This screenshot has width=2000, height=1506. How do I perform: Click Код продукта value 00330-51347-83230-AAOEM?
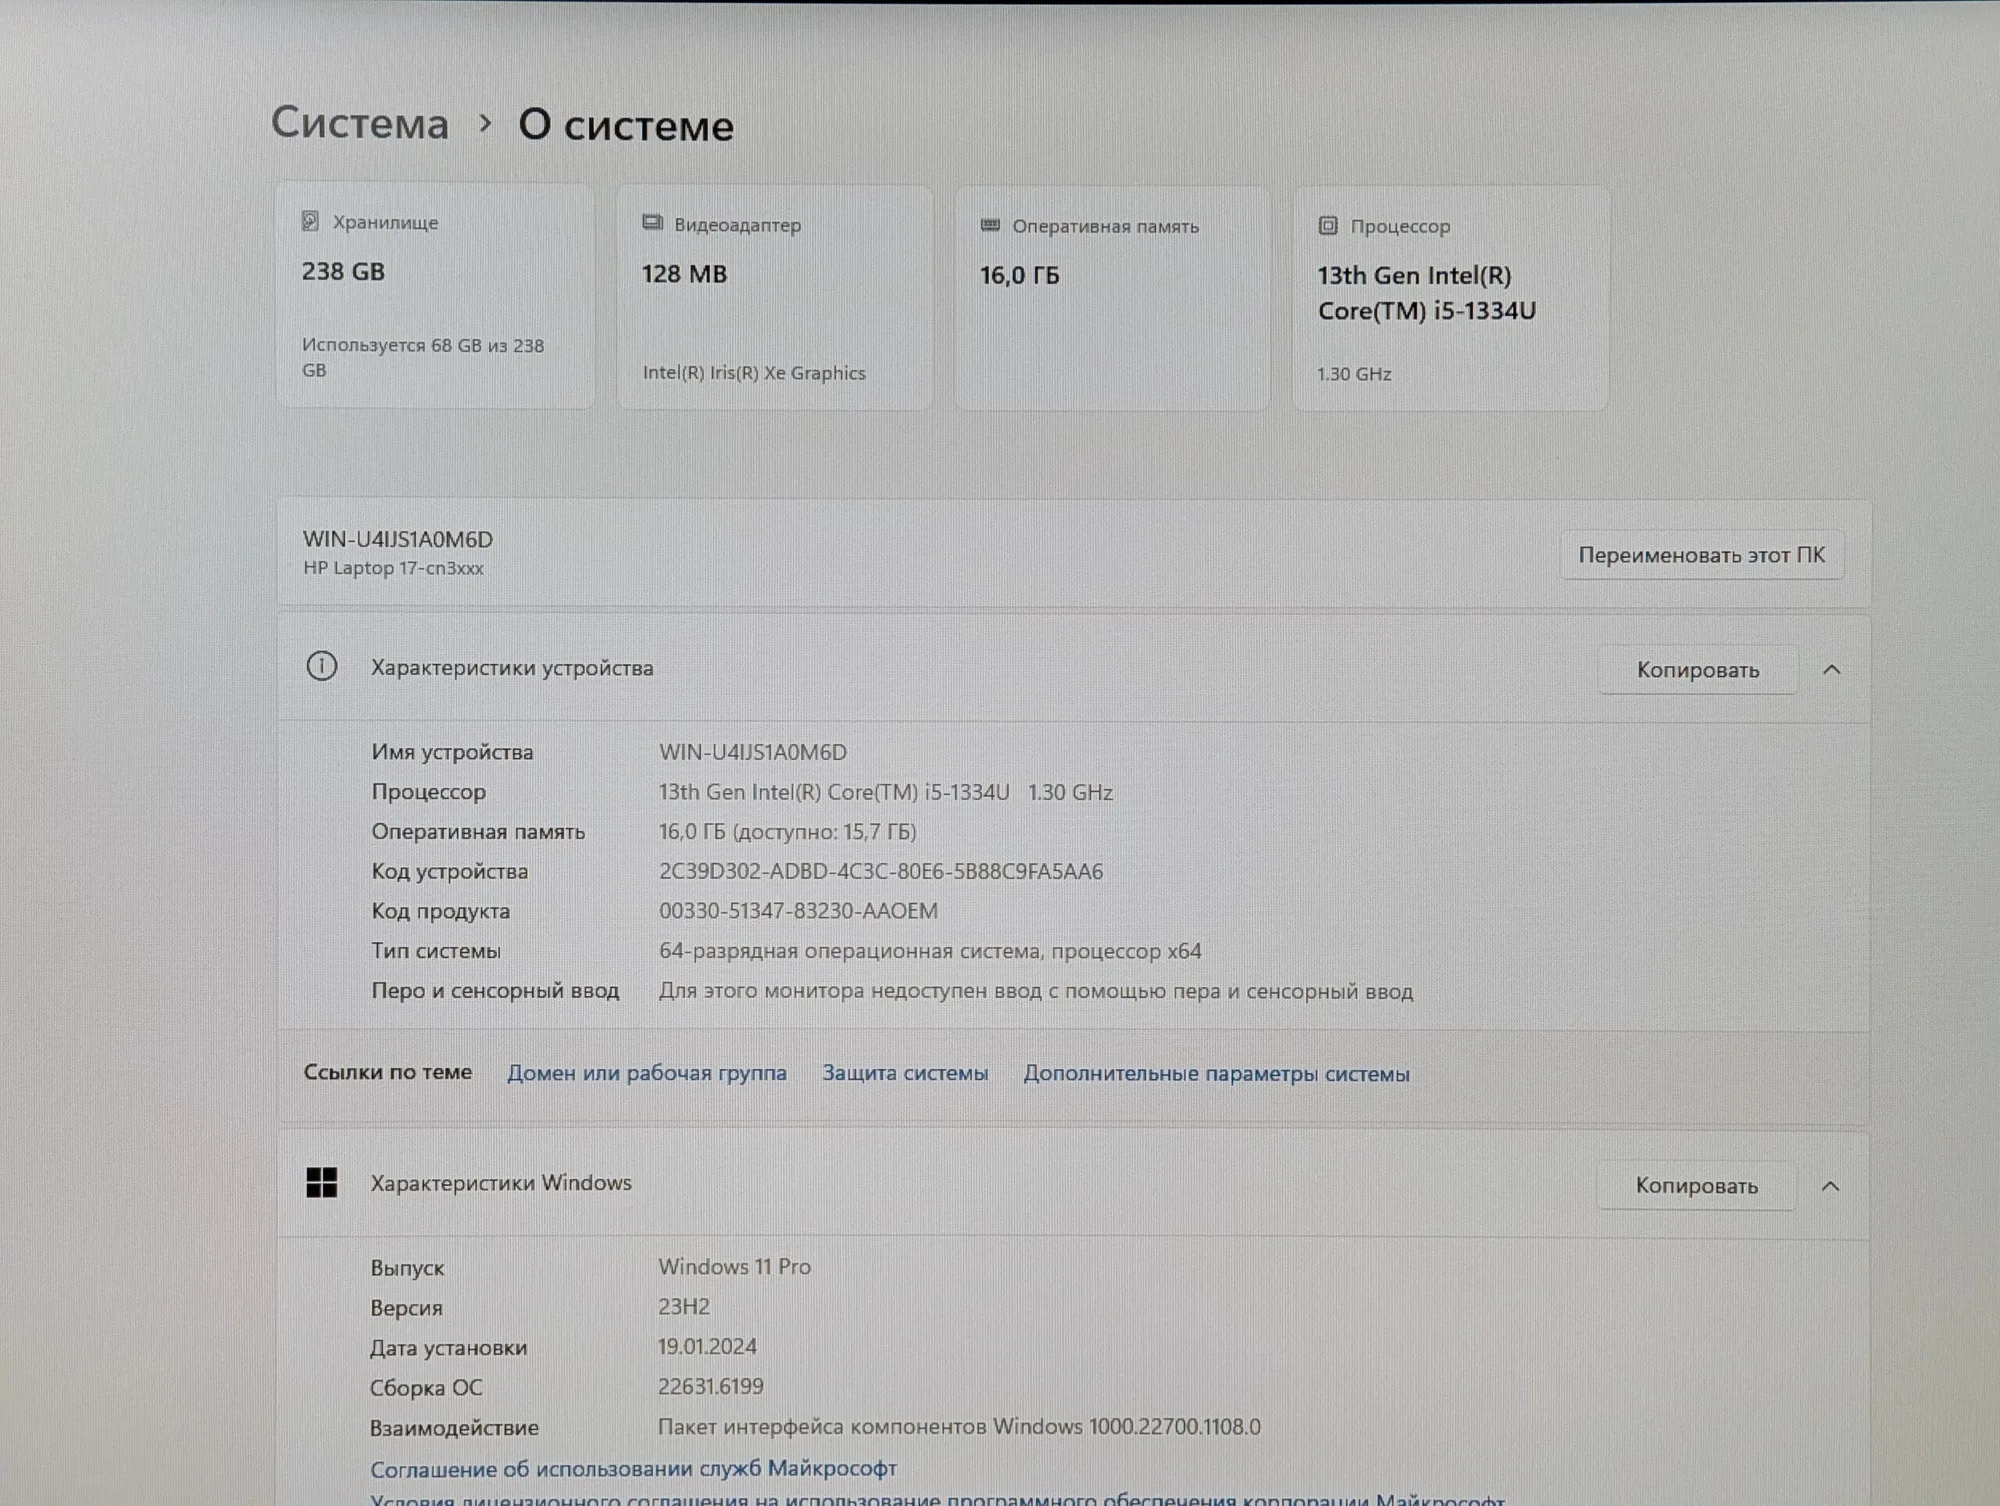coord(798,911)
